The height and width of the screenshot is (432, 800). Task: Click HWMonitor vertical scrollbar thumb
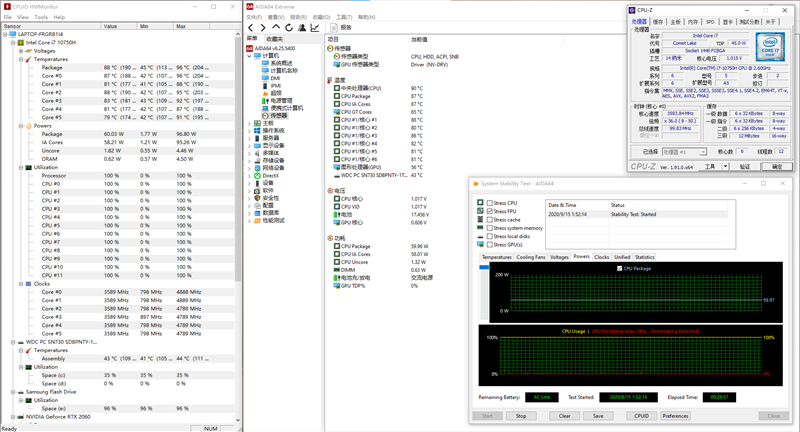tap(238, 158)
